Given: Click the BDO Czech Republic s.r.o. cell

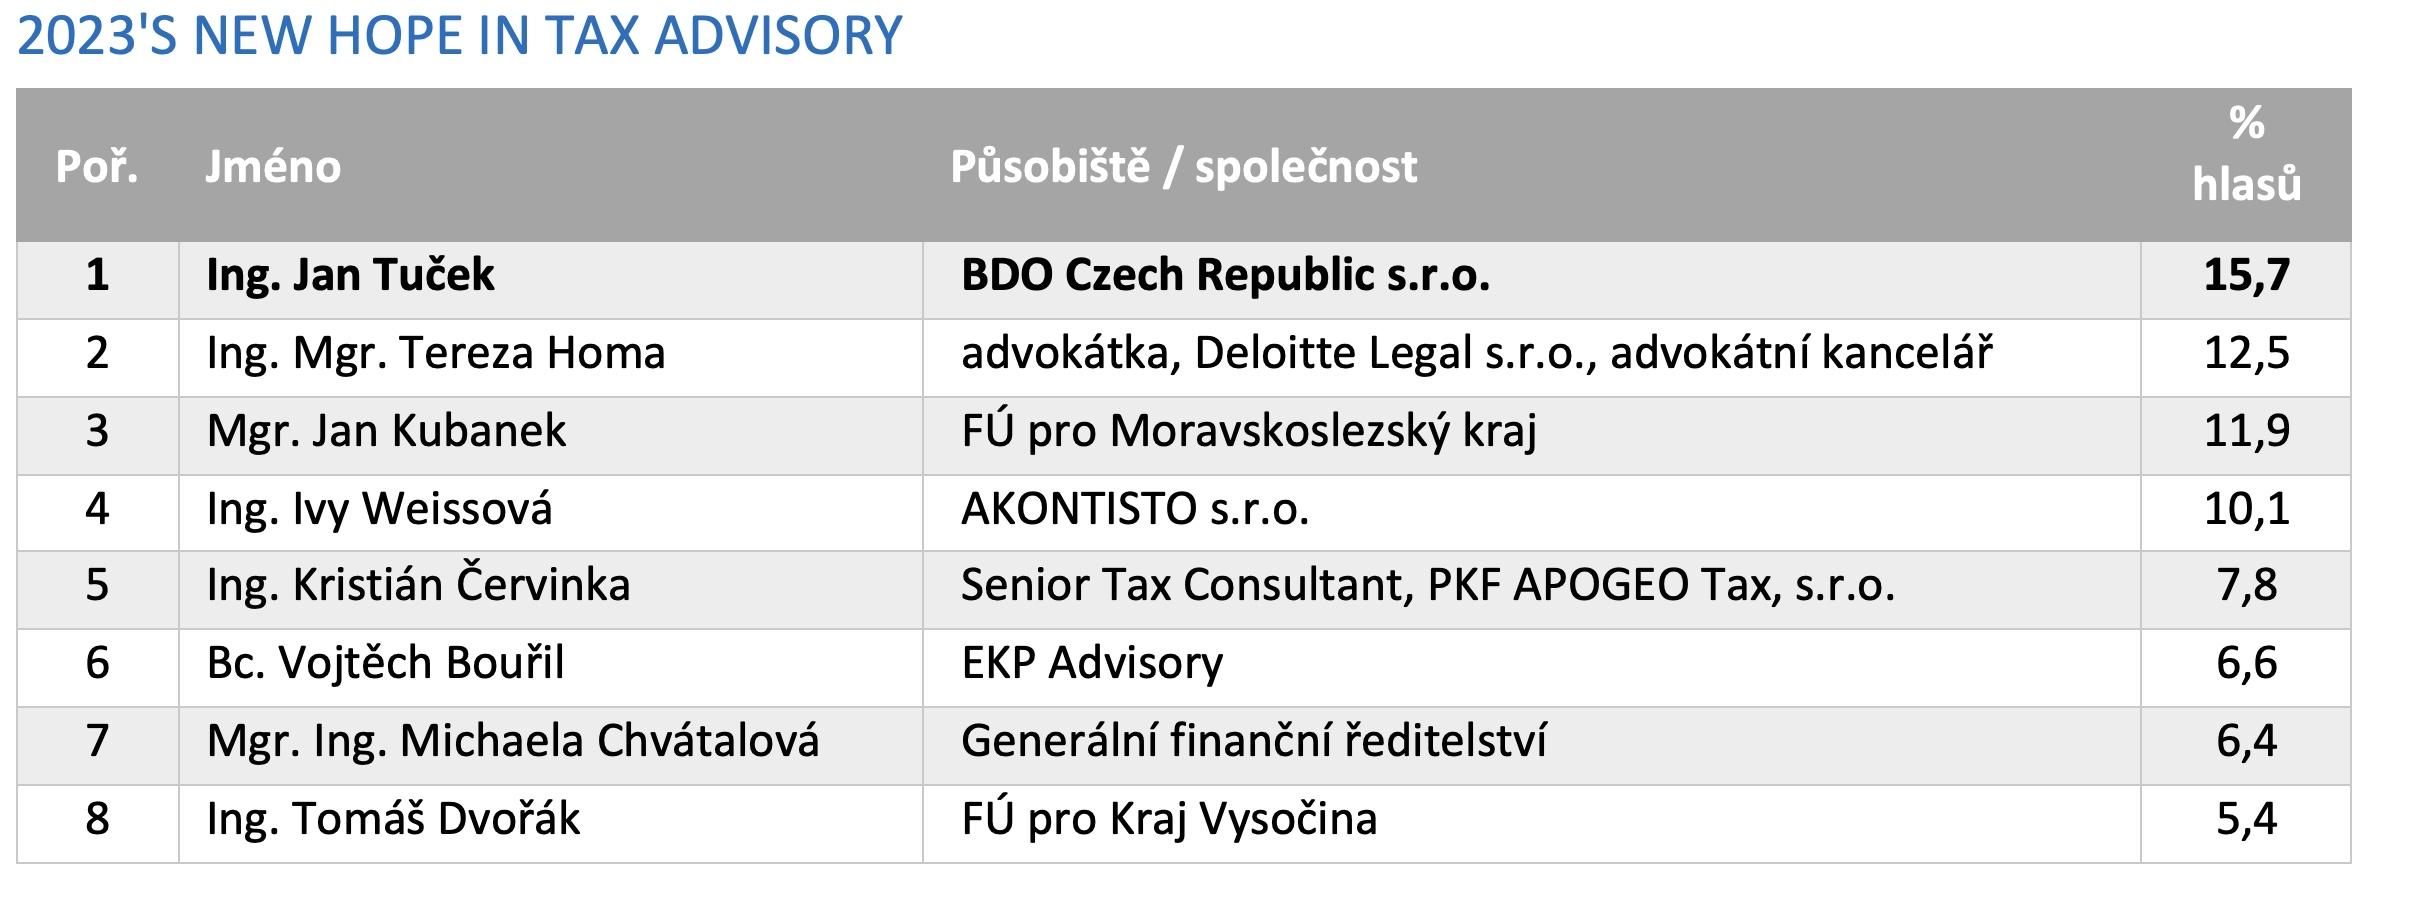Looking at the screenshot, I should [x=1532, y=276].
